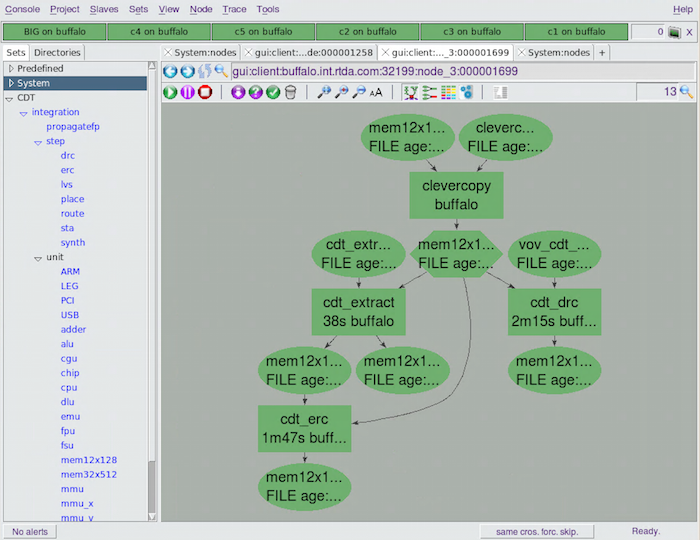Click the c1 on buffalo slave button
The image size is (700, 540).
[x=576, y=32]
